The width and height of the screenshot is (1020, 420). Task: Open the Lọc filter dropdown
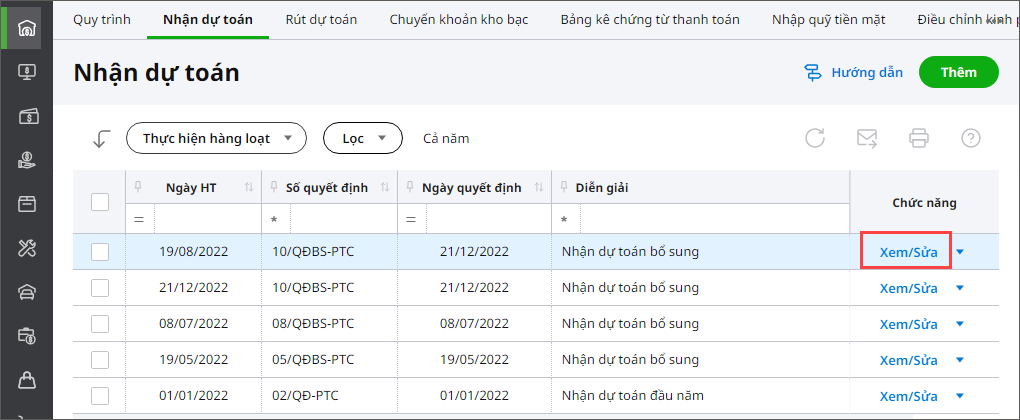362,139
